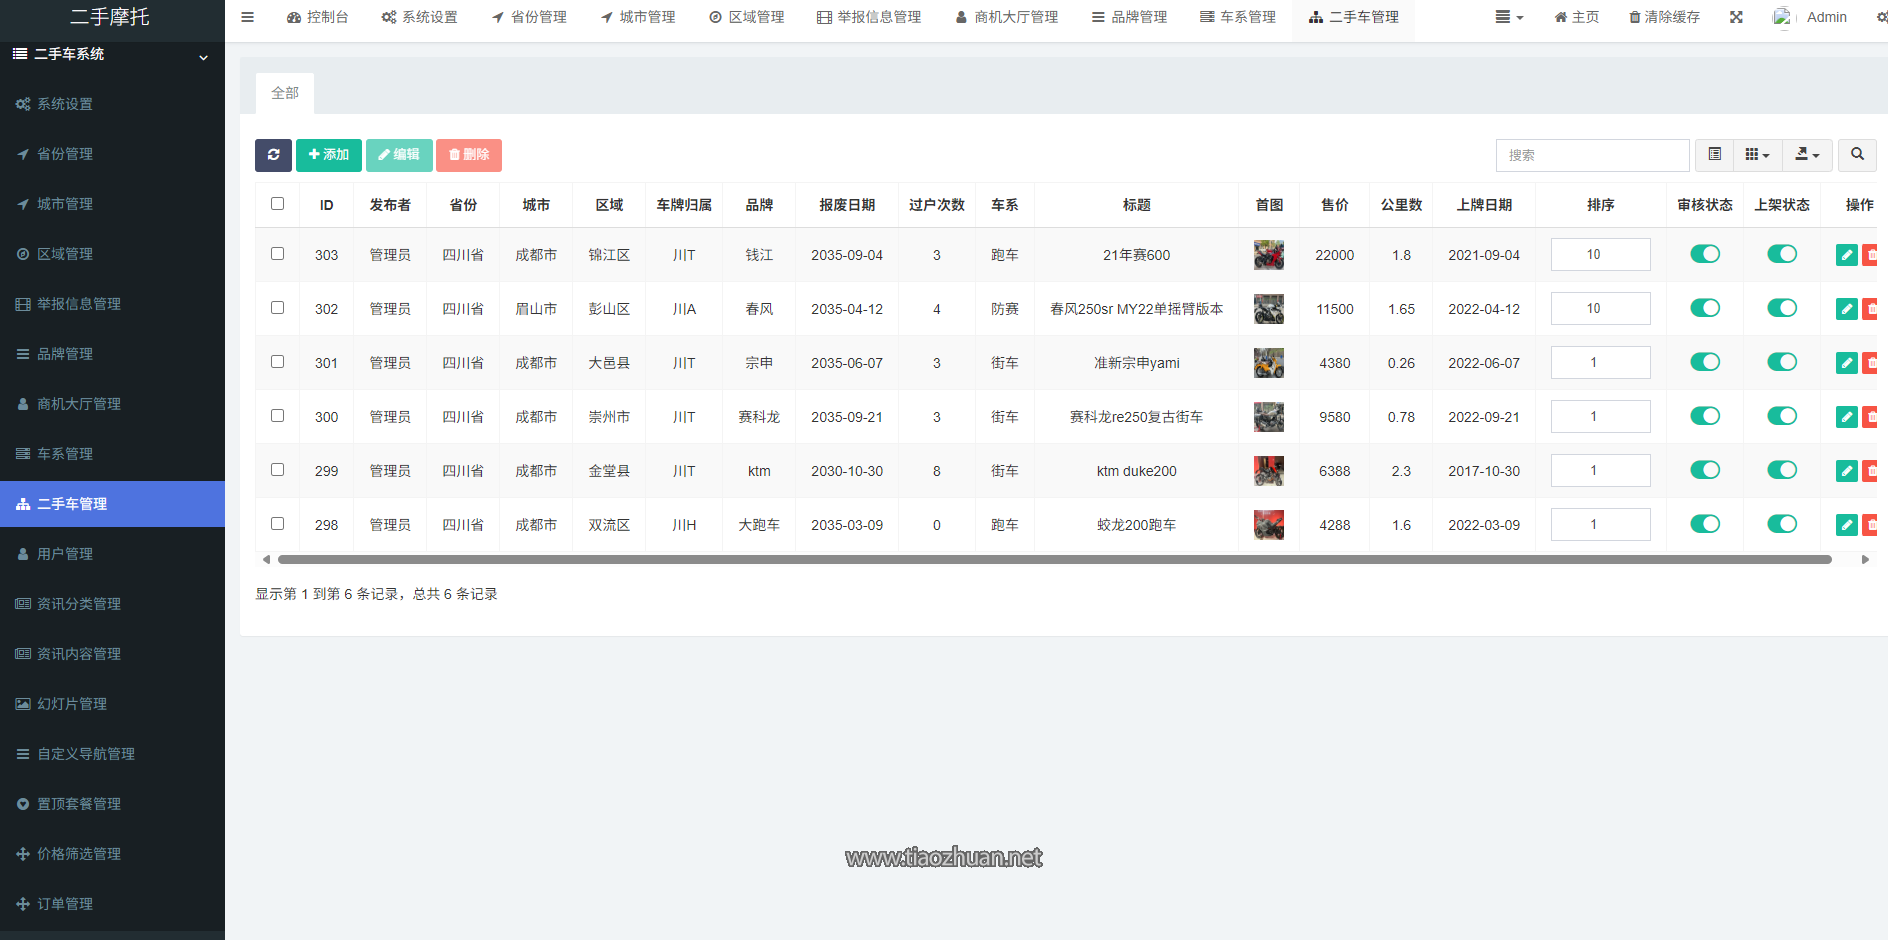The image size is (1888, 940).
Task: Click the red delete icon for row 303
Action: click(x=1871, y=255)
